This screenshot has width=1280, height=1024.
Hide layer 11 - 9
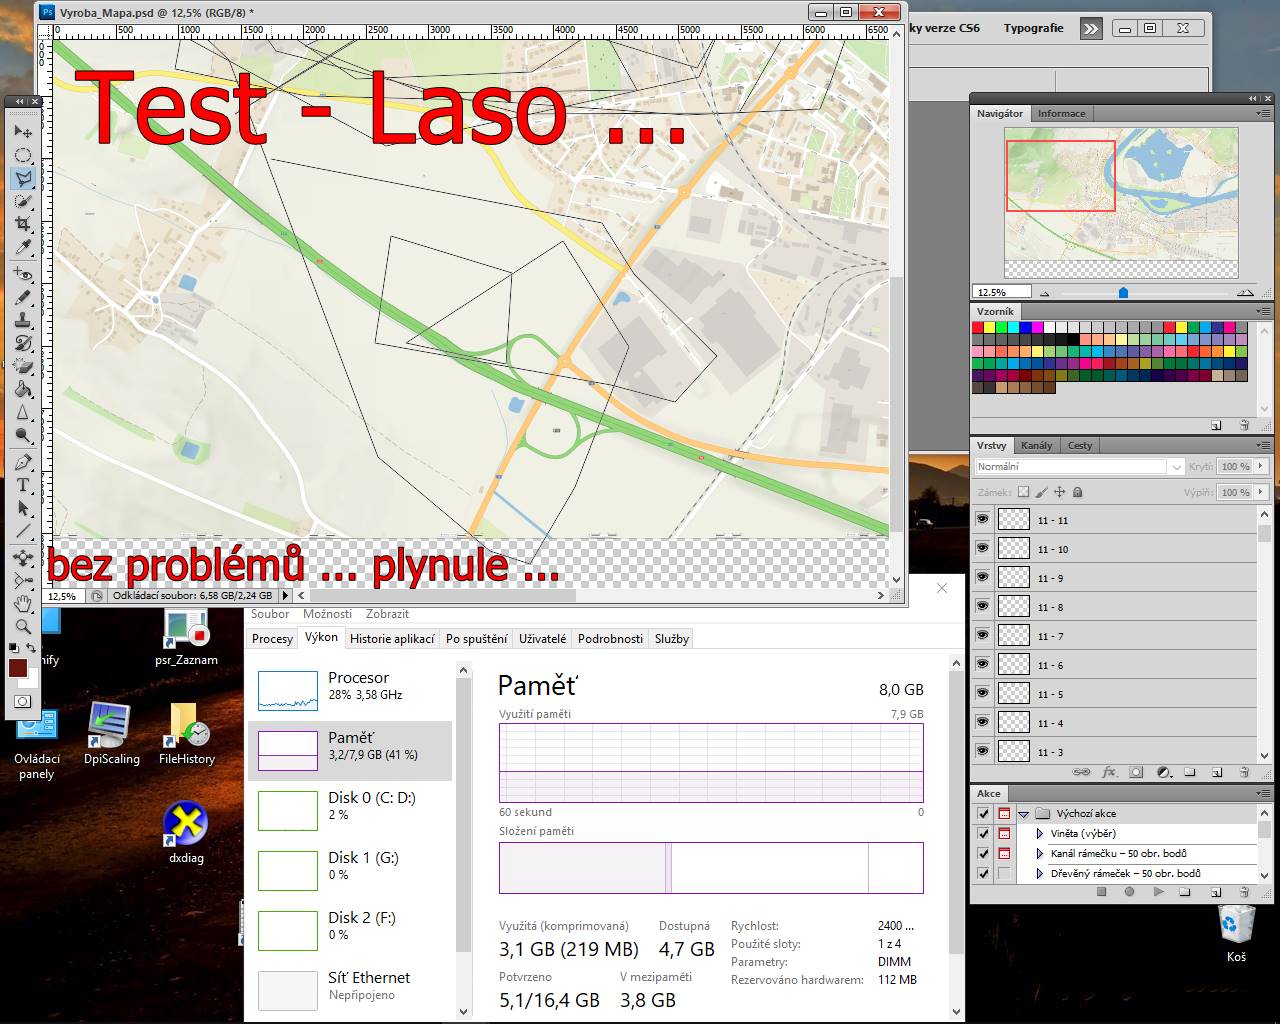(983, 577)
